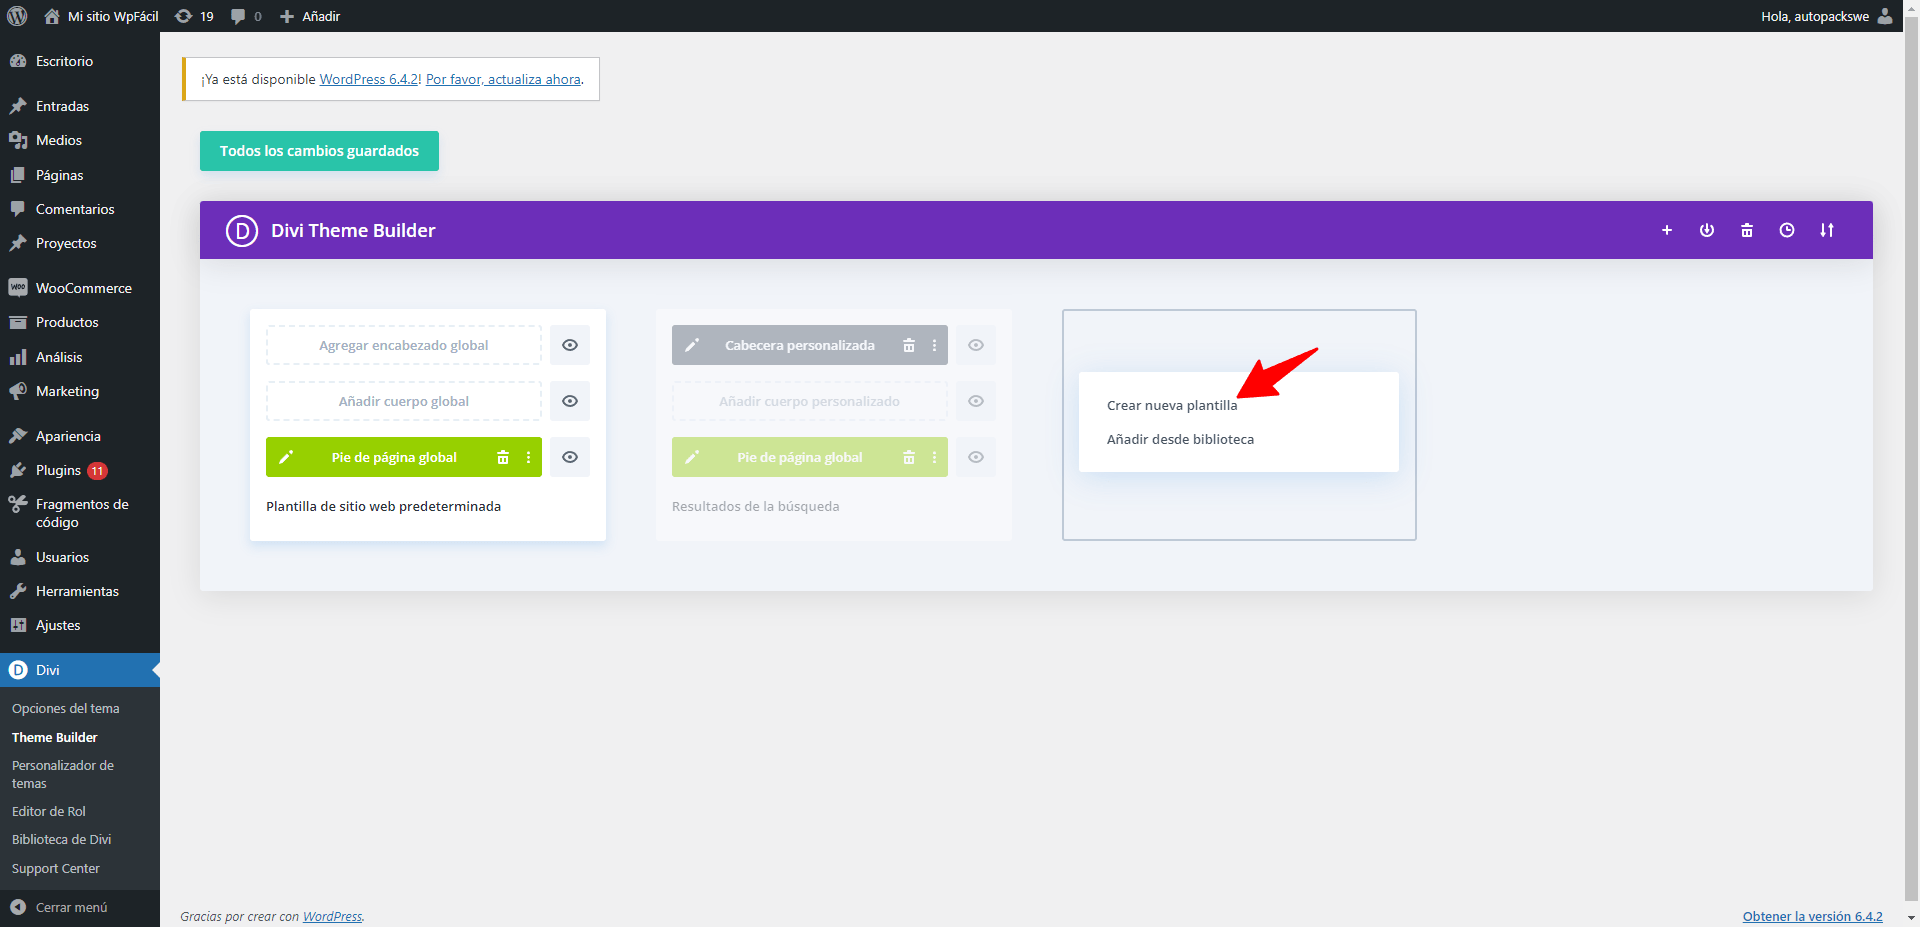Open Comentarios in the sidebar
This screenshot has width=1920, height=927.
click(x=80, y=209)
